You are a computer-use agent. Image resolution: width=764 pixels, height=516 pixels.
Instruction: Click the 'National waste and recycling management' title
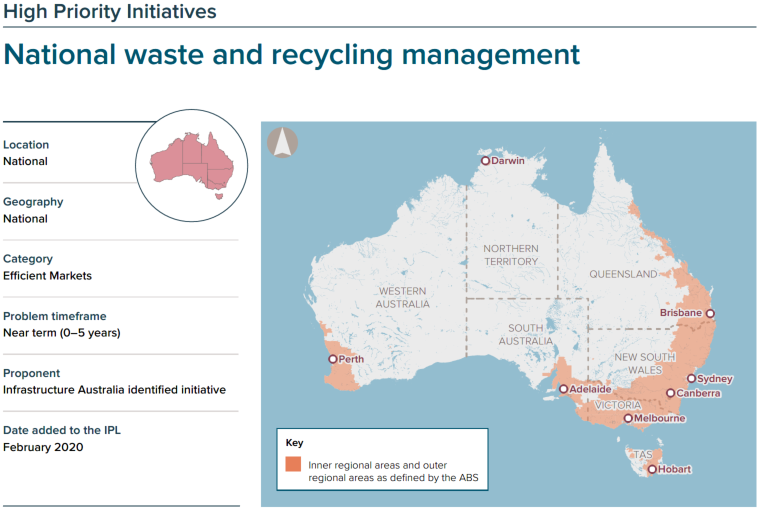click(291, 55)
